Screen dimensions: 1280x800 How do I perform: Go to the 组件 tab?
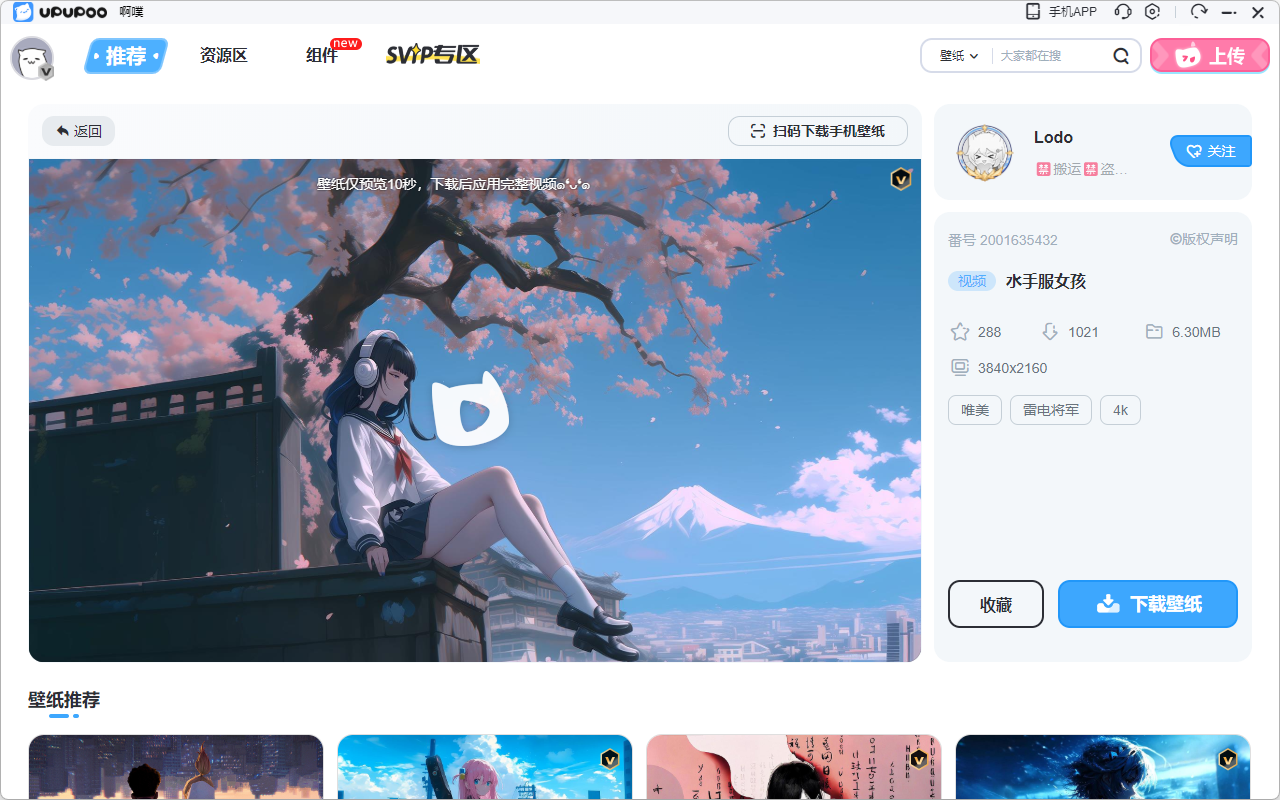[x=322, y=56]
